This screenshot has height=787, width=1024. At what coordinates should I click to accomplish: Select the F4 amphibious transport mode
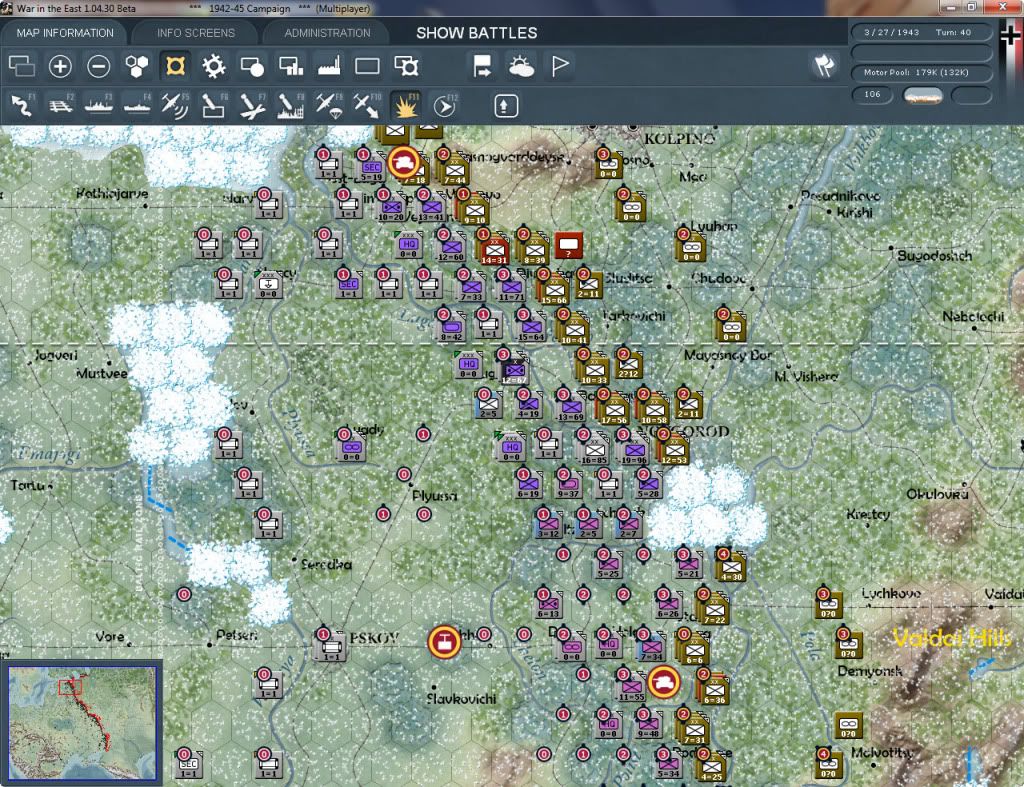point(137,106)
